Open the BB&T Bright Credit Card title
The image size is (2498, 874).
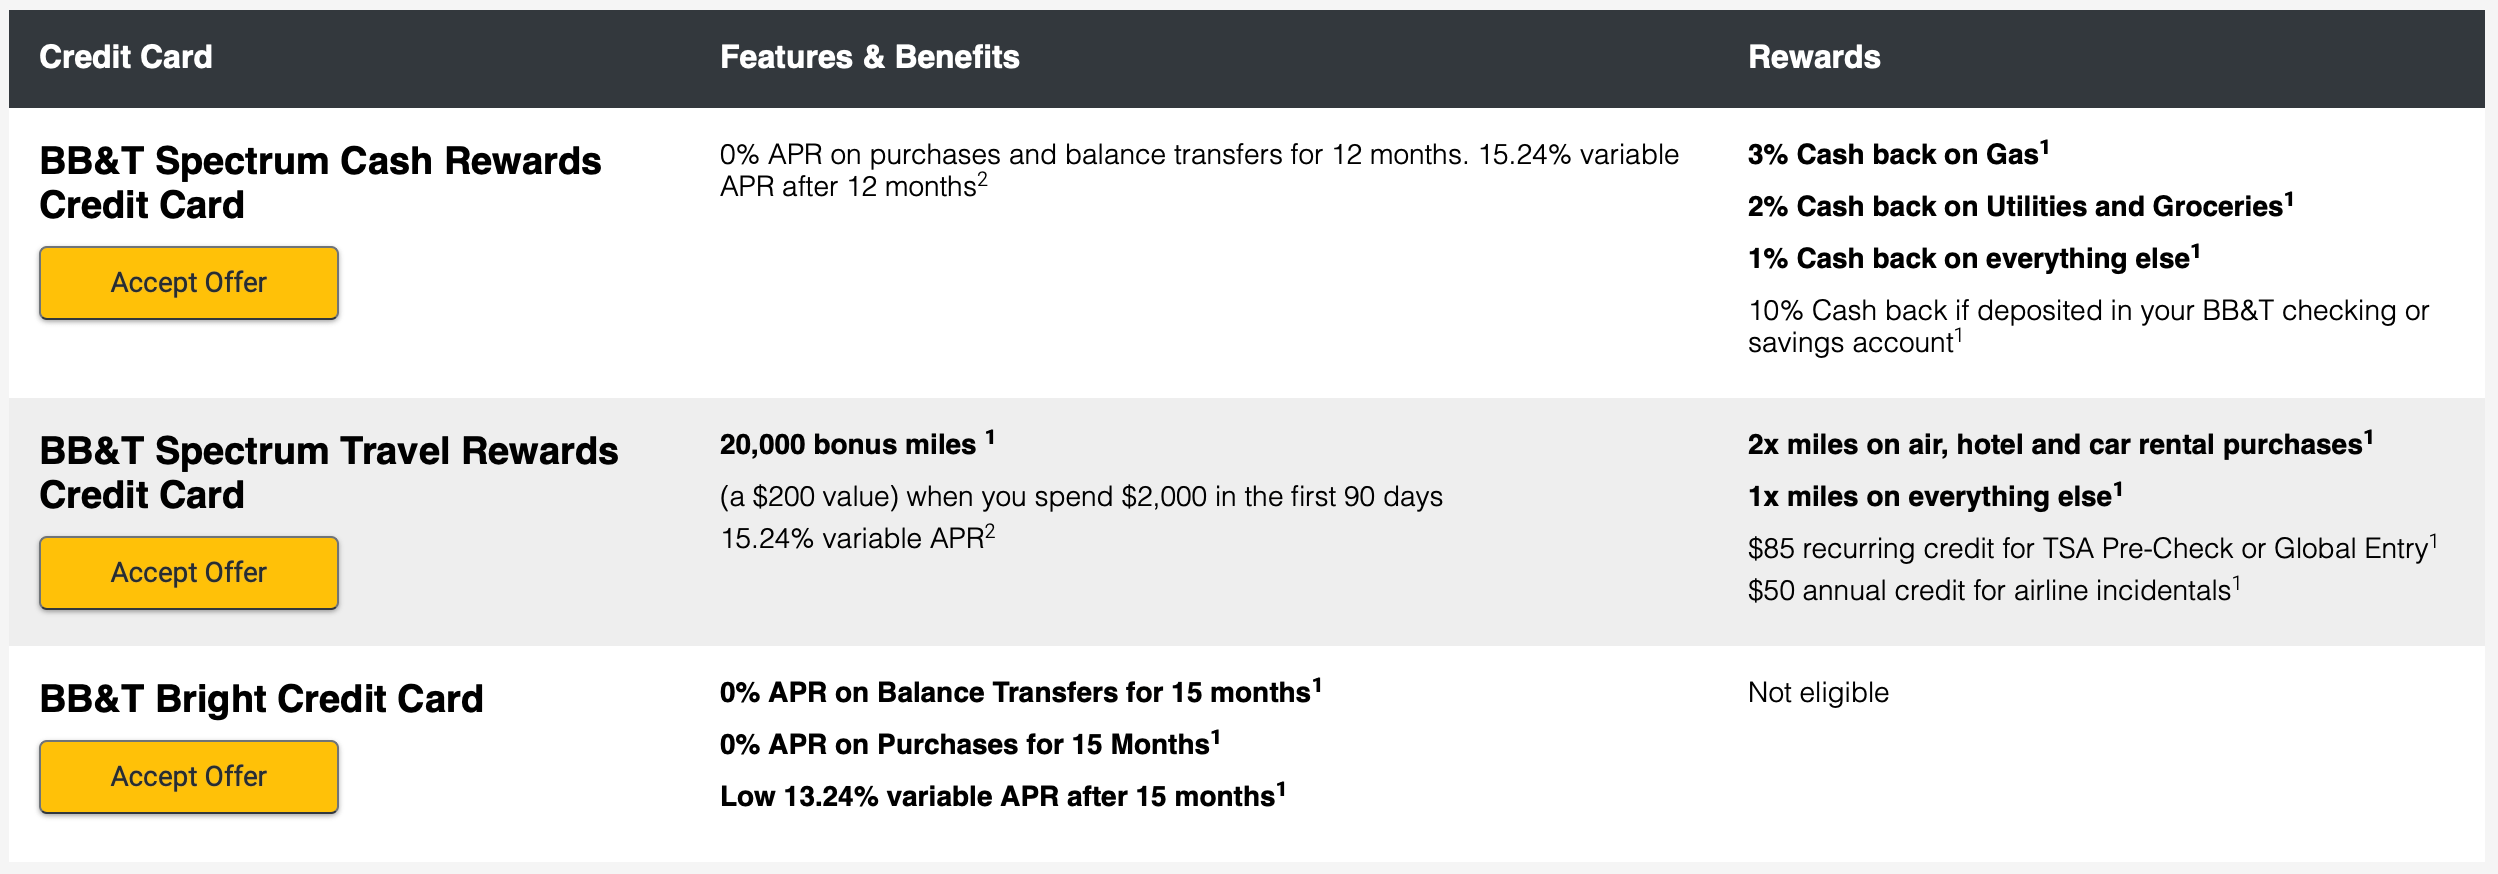tap(260, 699)
